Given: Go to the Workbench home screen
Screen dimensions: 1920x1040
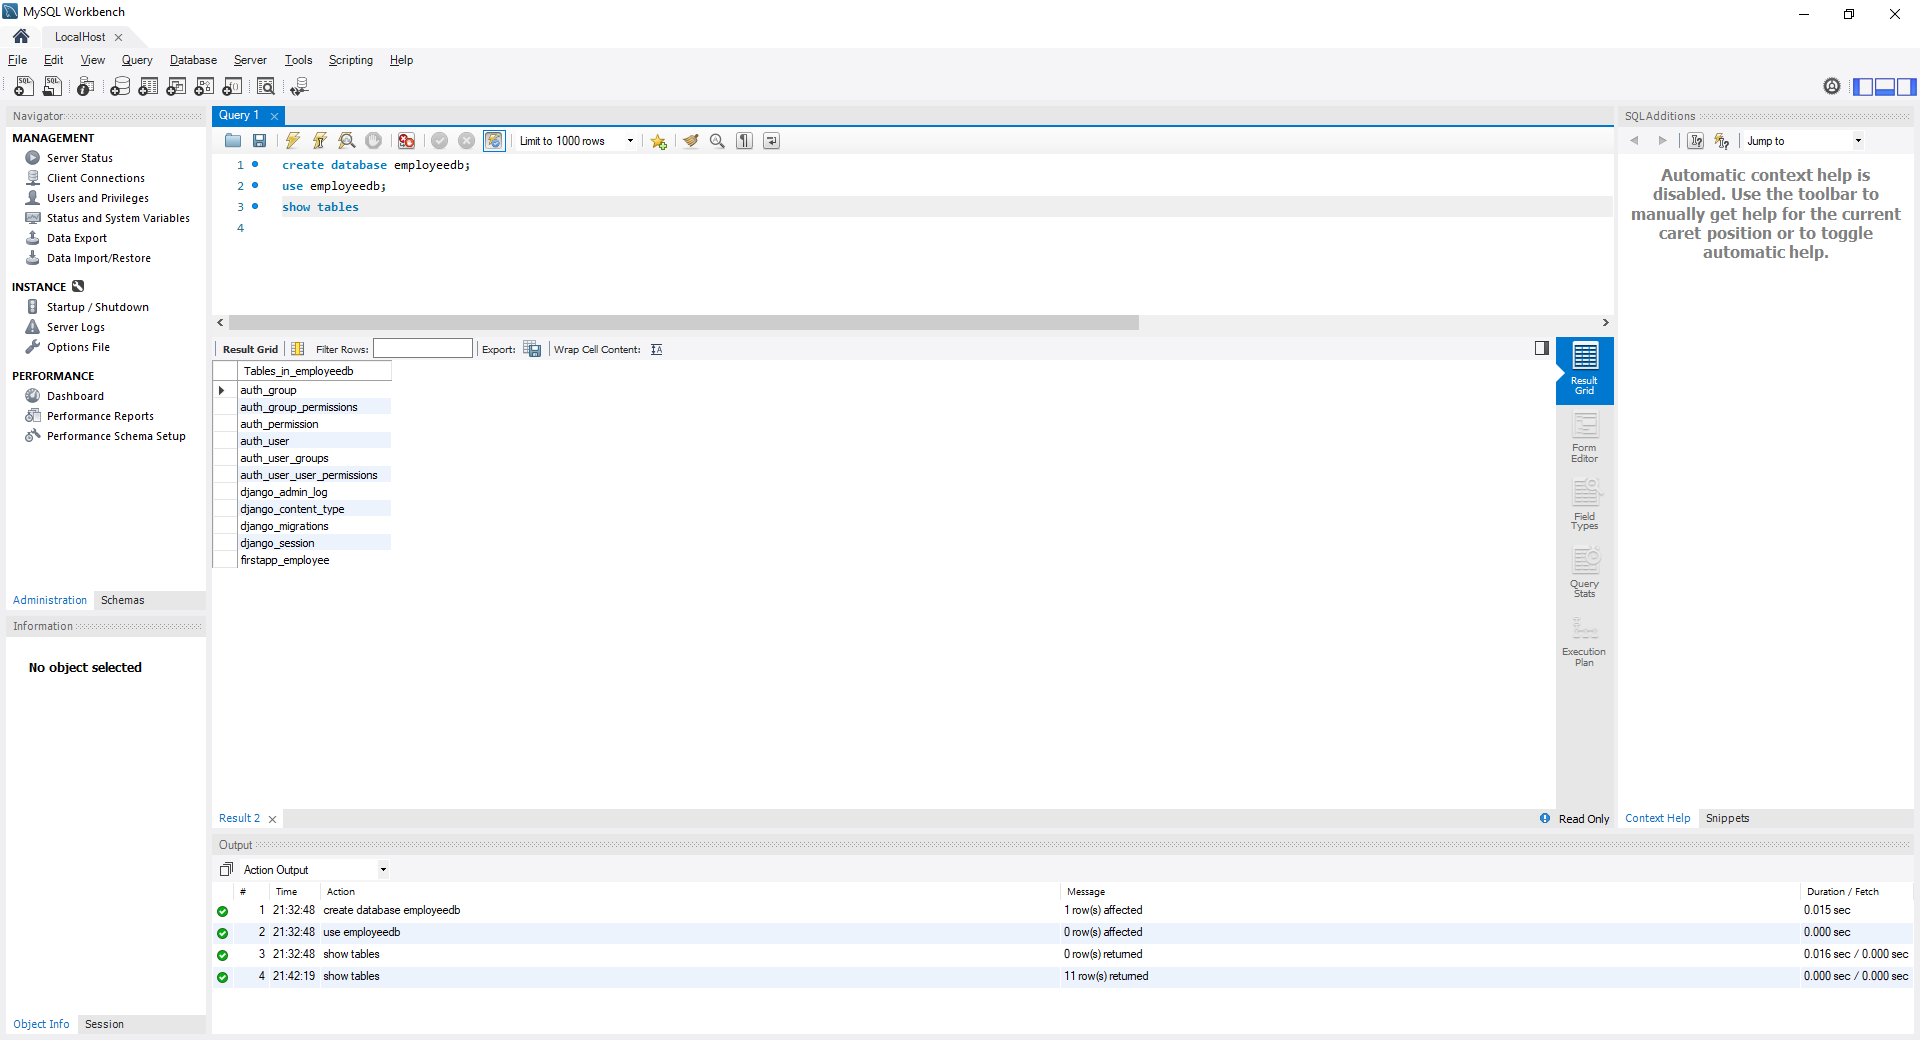Looking at the screenshot, I should pyautogui.click(x=21, y=36).
